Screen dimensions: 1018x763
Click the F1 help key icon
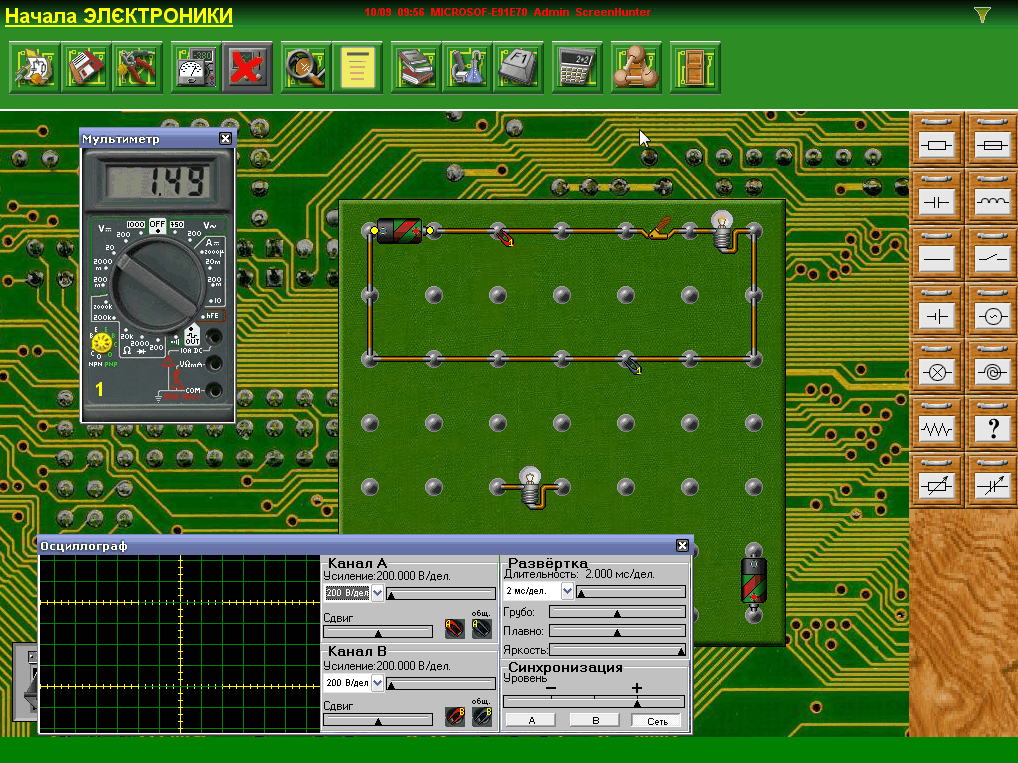tap(518, 67)
